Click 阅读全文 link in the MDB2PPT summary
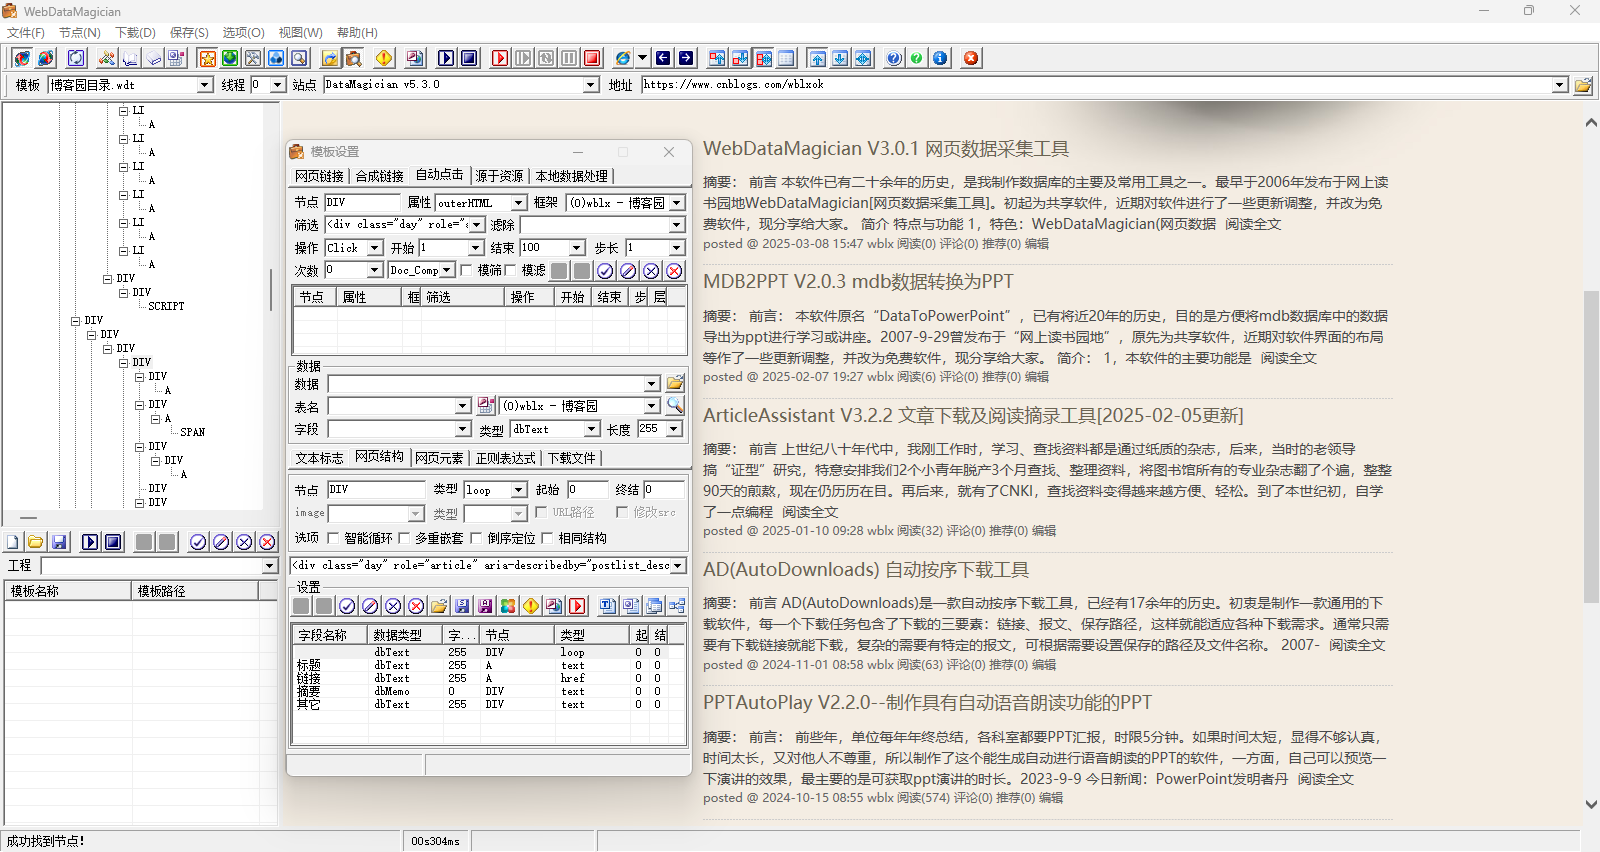Image resolution: width=1600 pixels, height=852 pixels. 1289,358
